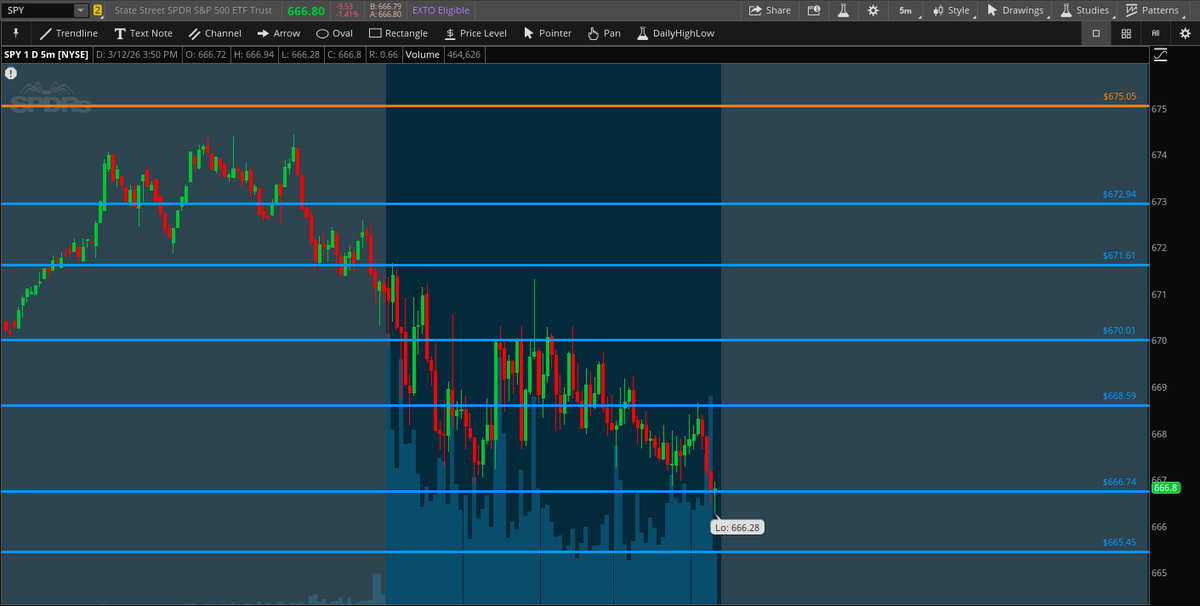Click the EXTO Eligible label
The width and height of the screenshot is (1200, 606).
tap(441, 10)
